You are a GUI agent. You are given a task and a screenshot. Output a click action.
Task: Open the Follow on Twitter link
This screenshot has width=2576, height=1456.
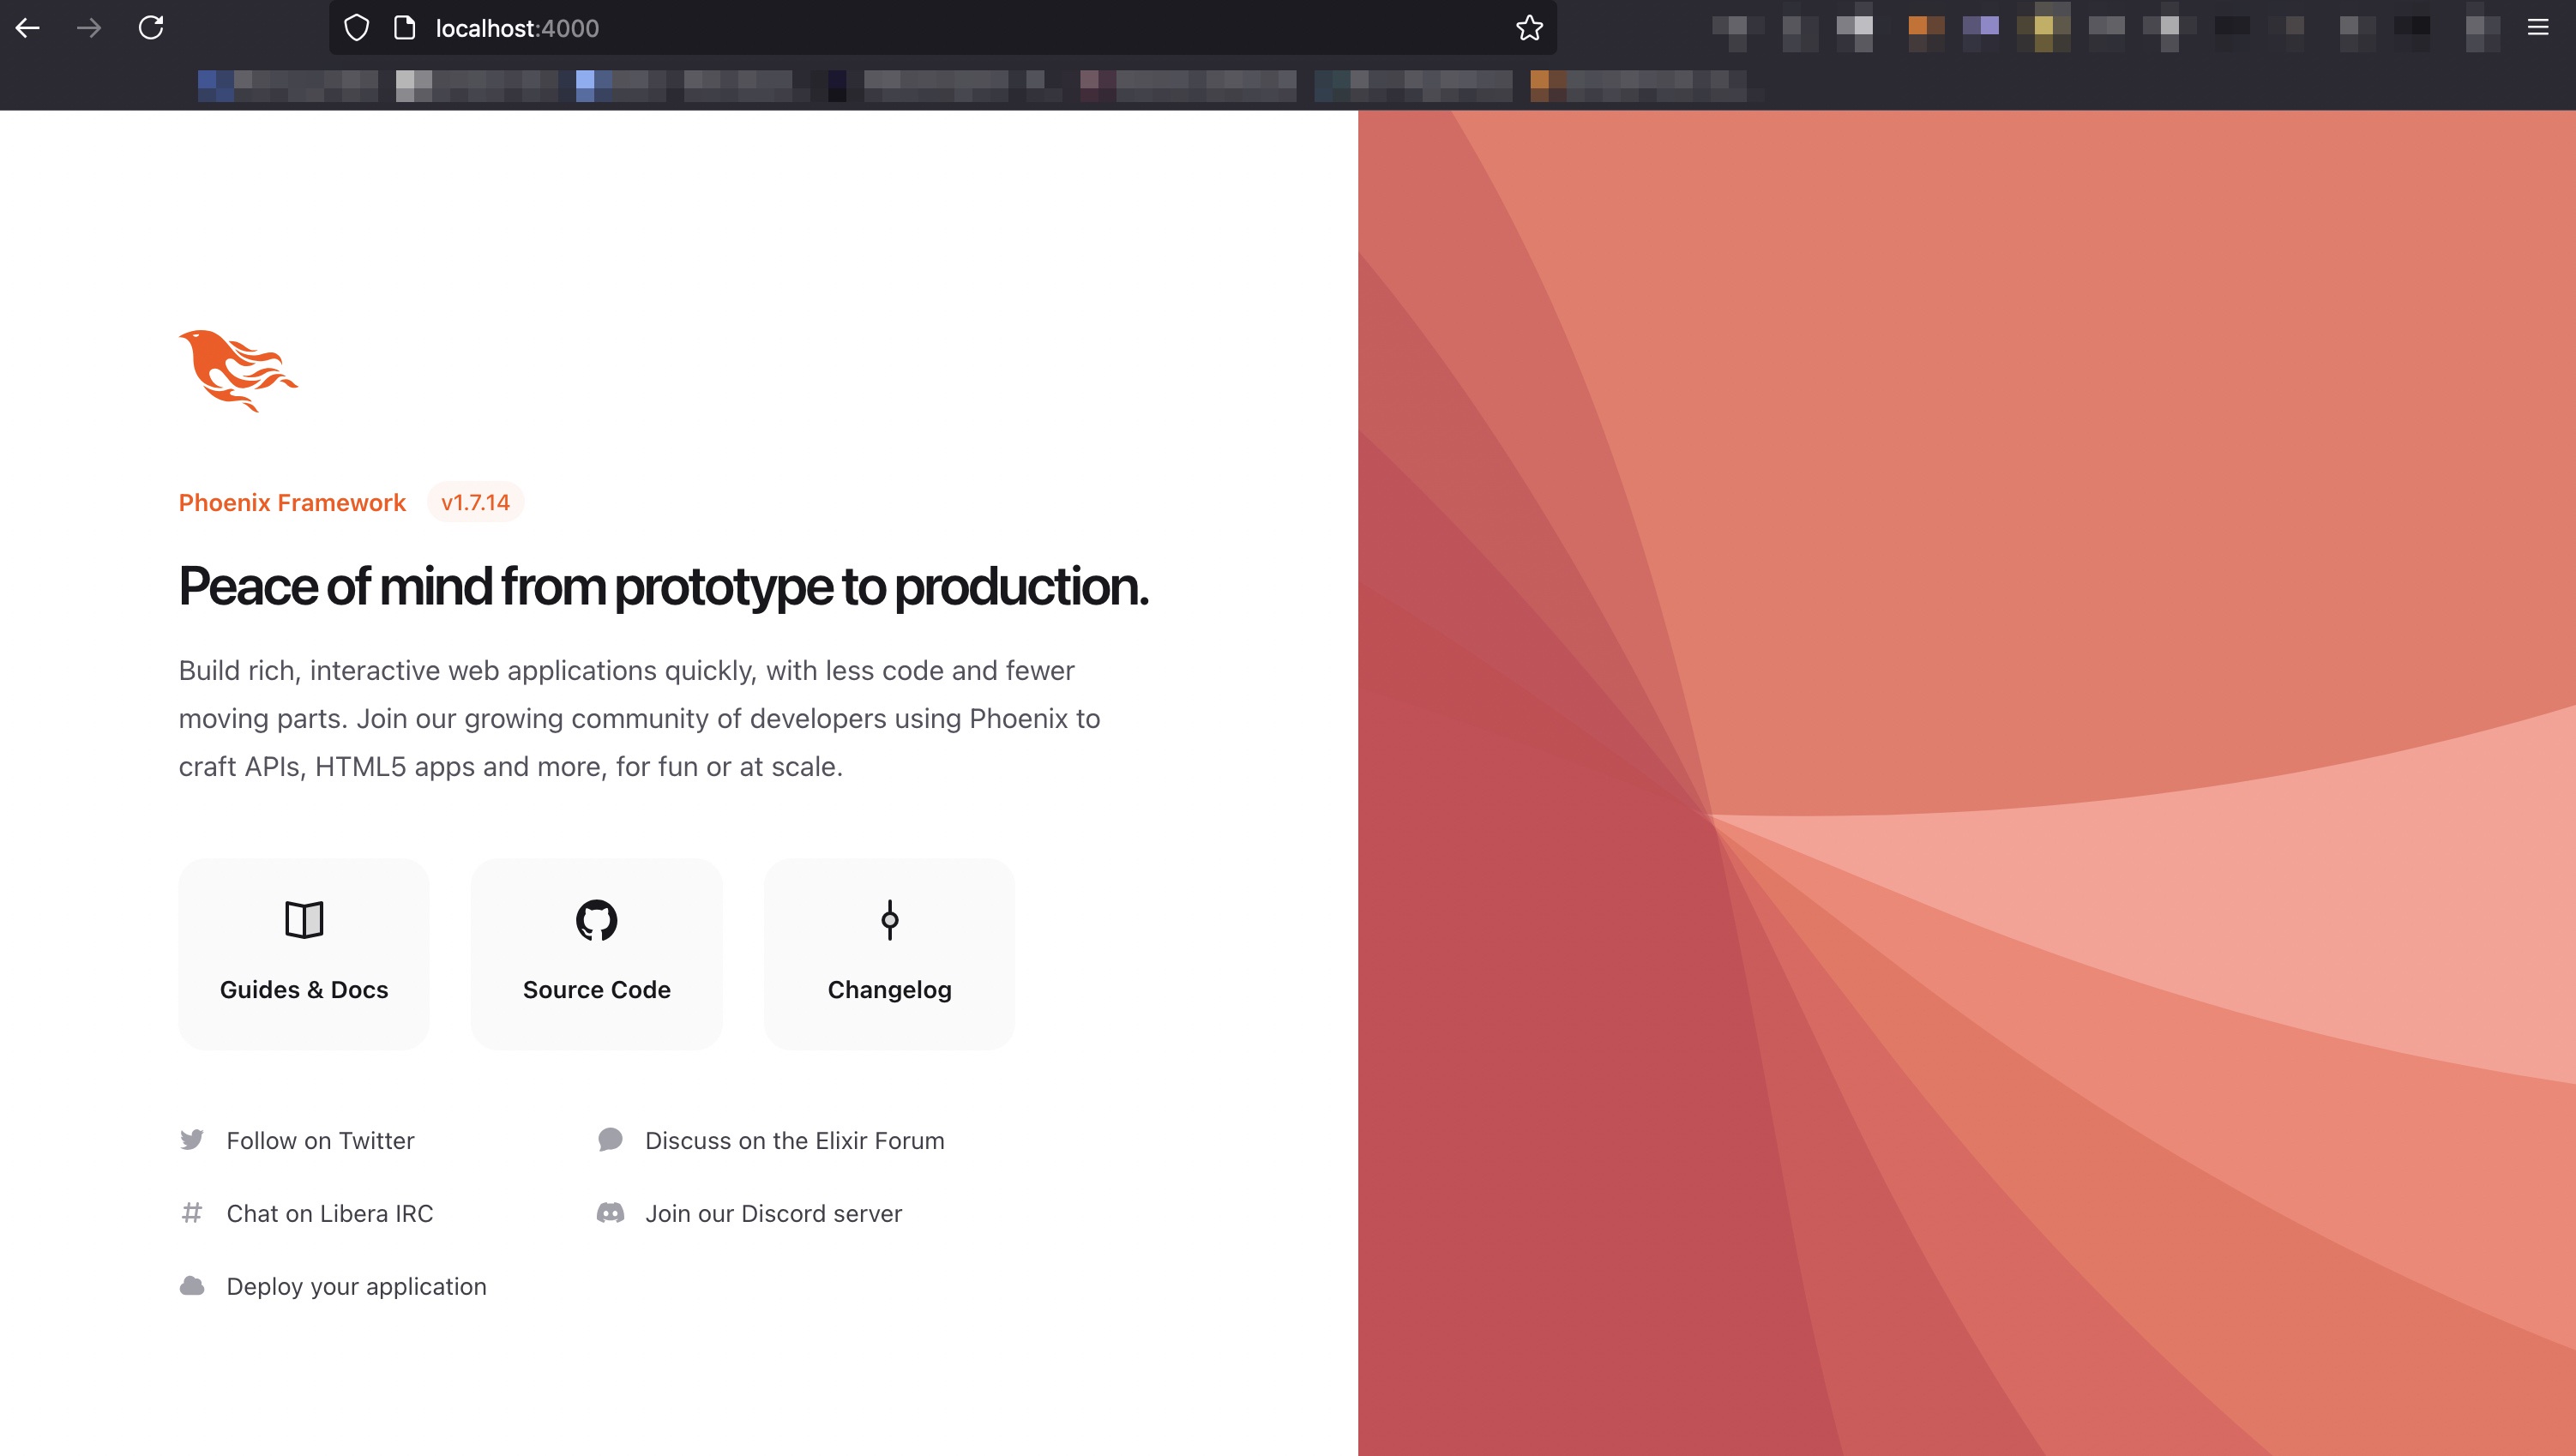(297, 1140)
